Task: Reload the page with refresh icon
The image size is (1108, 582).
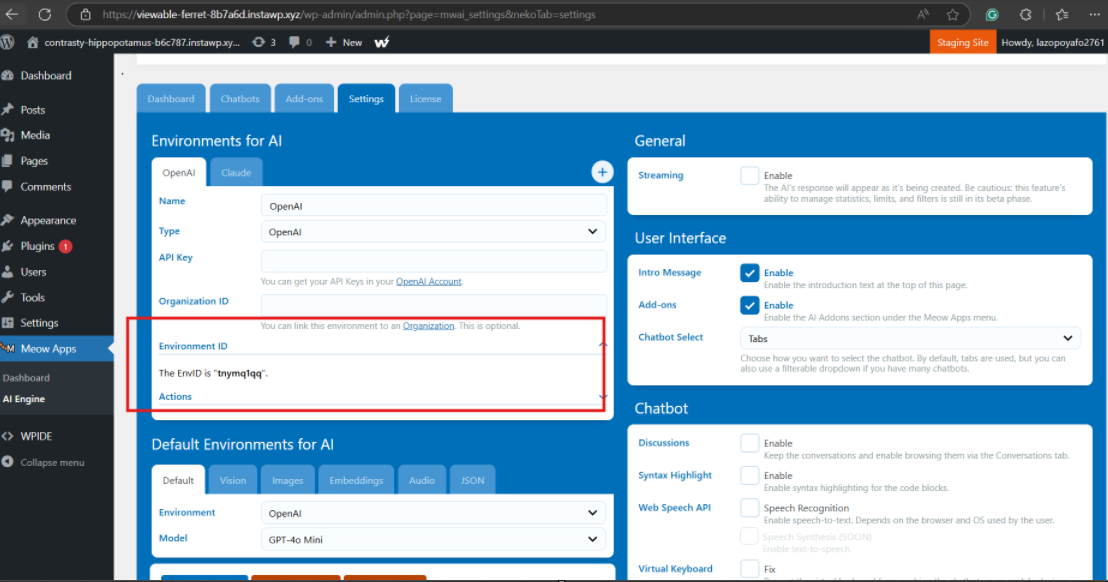Action: point(45,14)
